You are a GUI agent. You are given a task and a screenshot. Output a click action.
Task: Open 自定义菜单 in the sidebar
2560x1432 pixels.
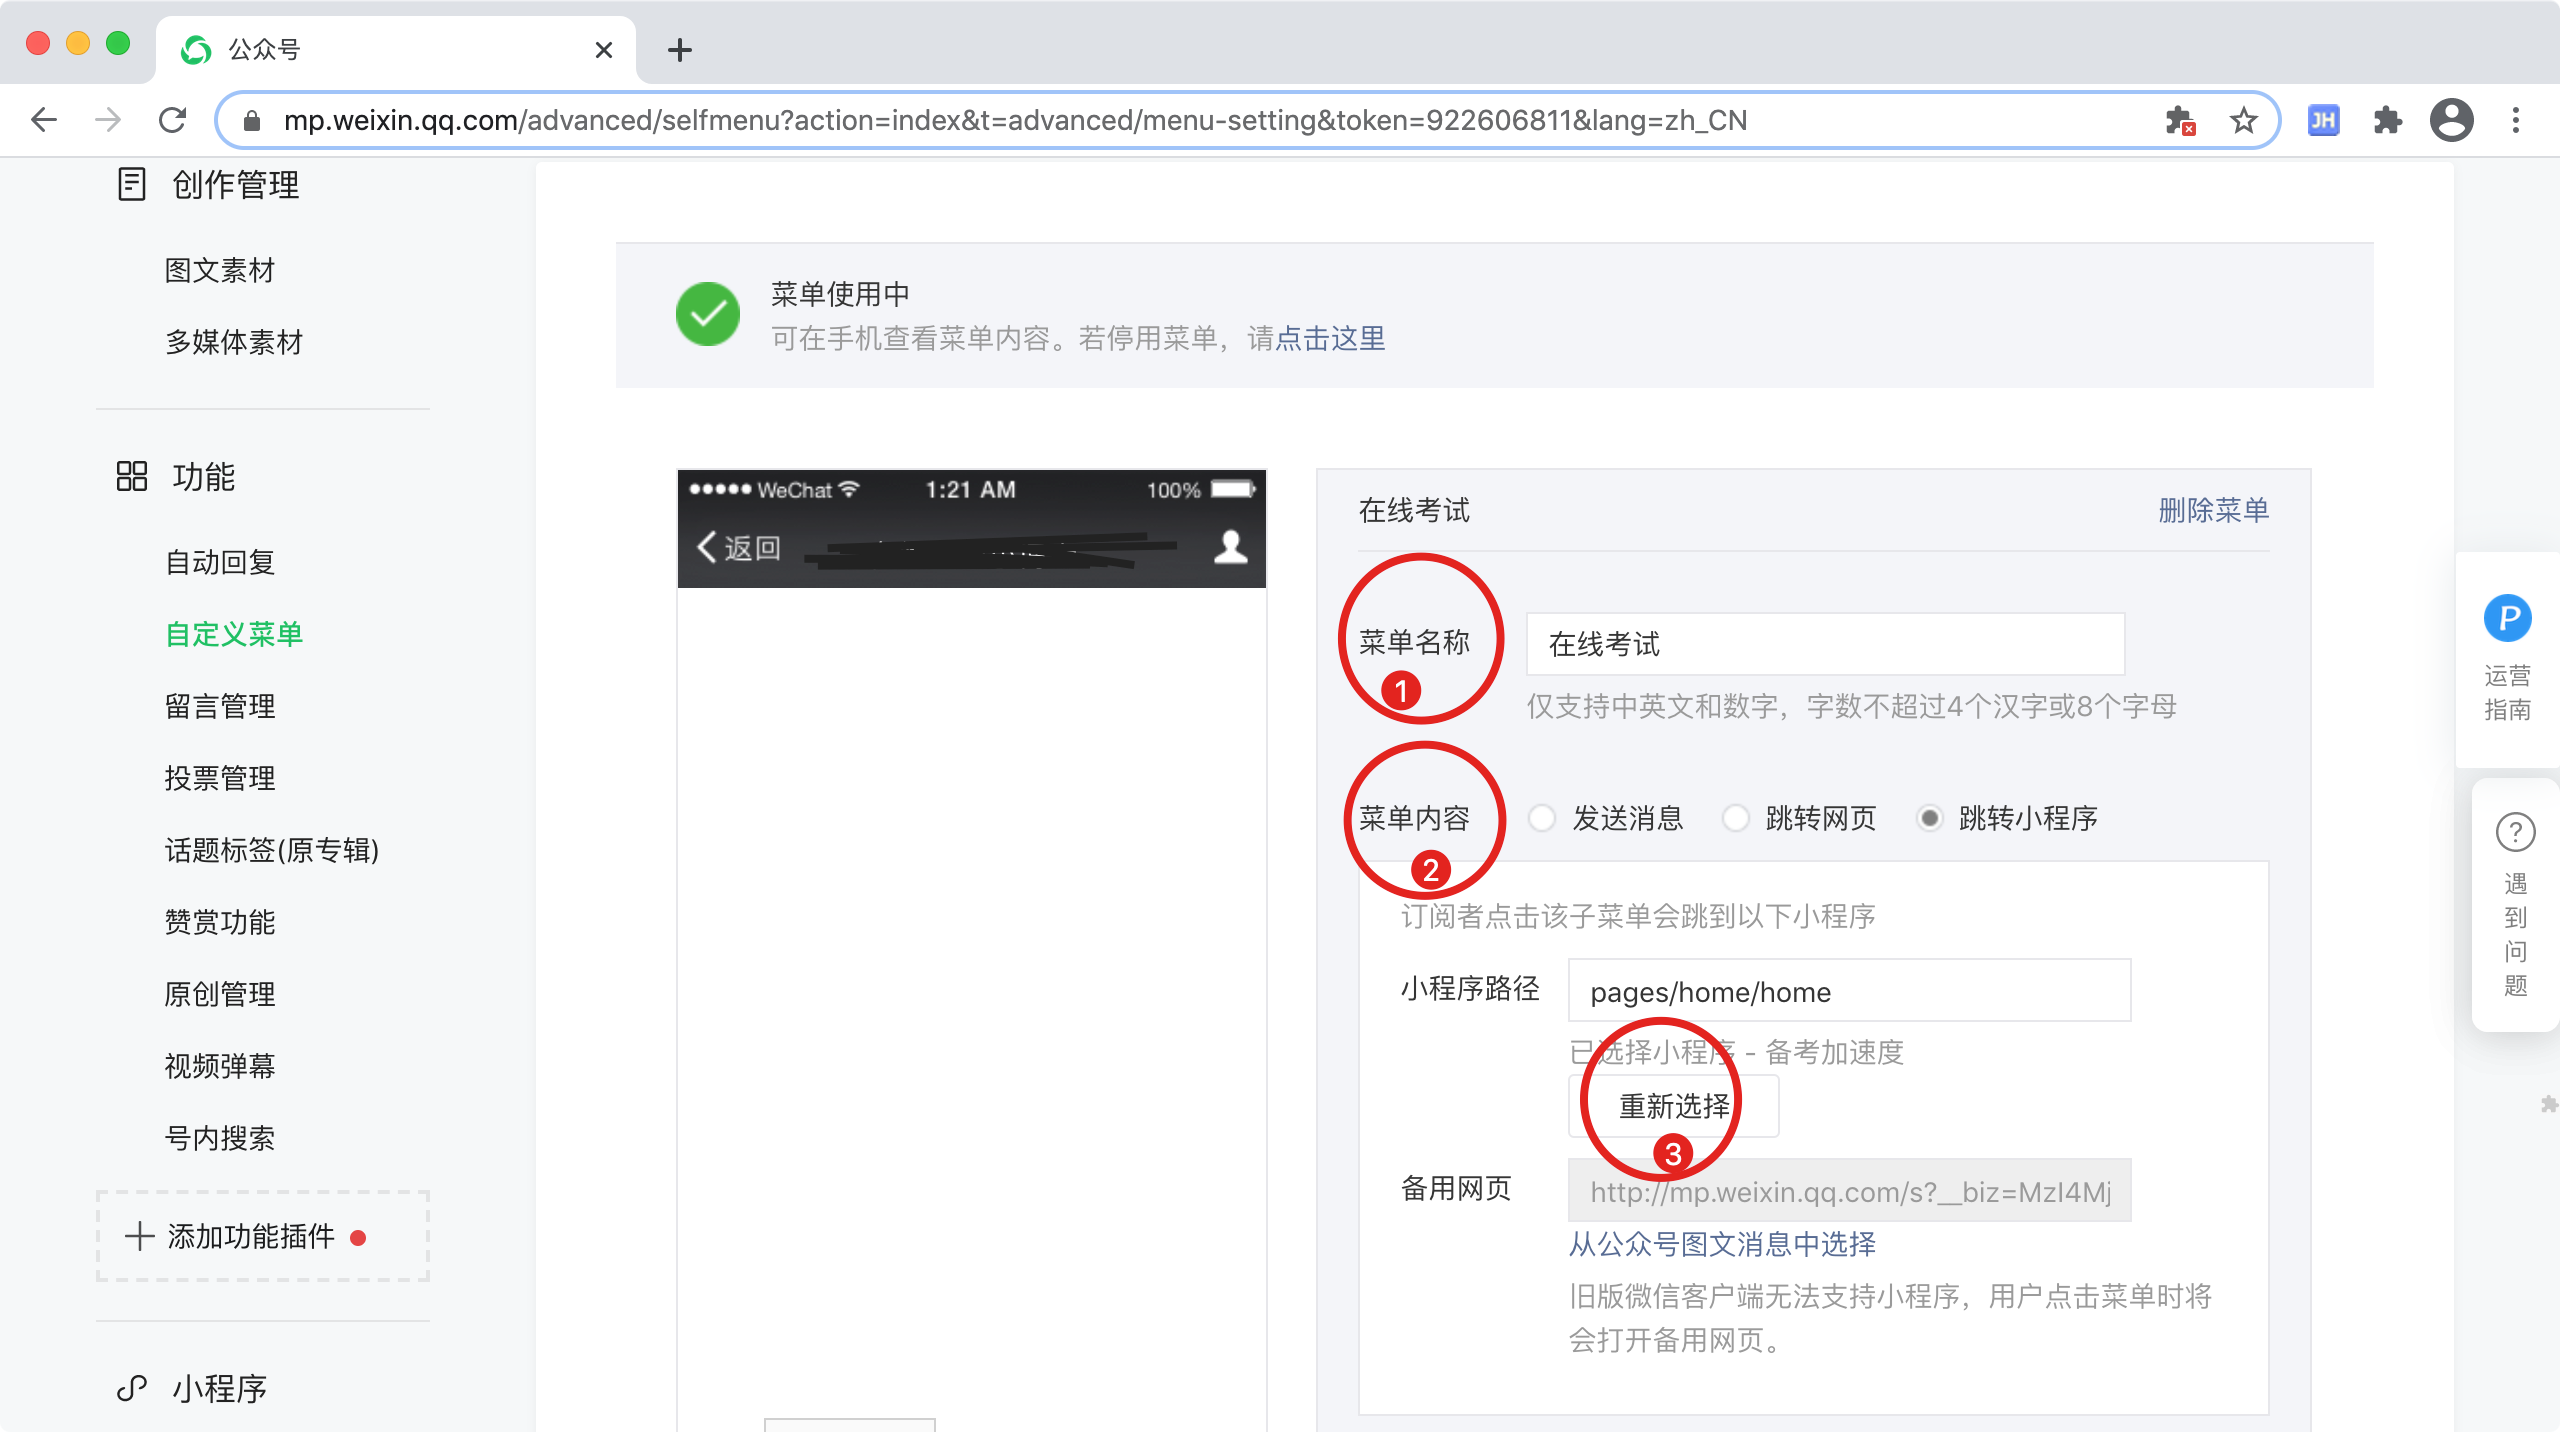[233, 634]
